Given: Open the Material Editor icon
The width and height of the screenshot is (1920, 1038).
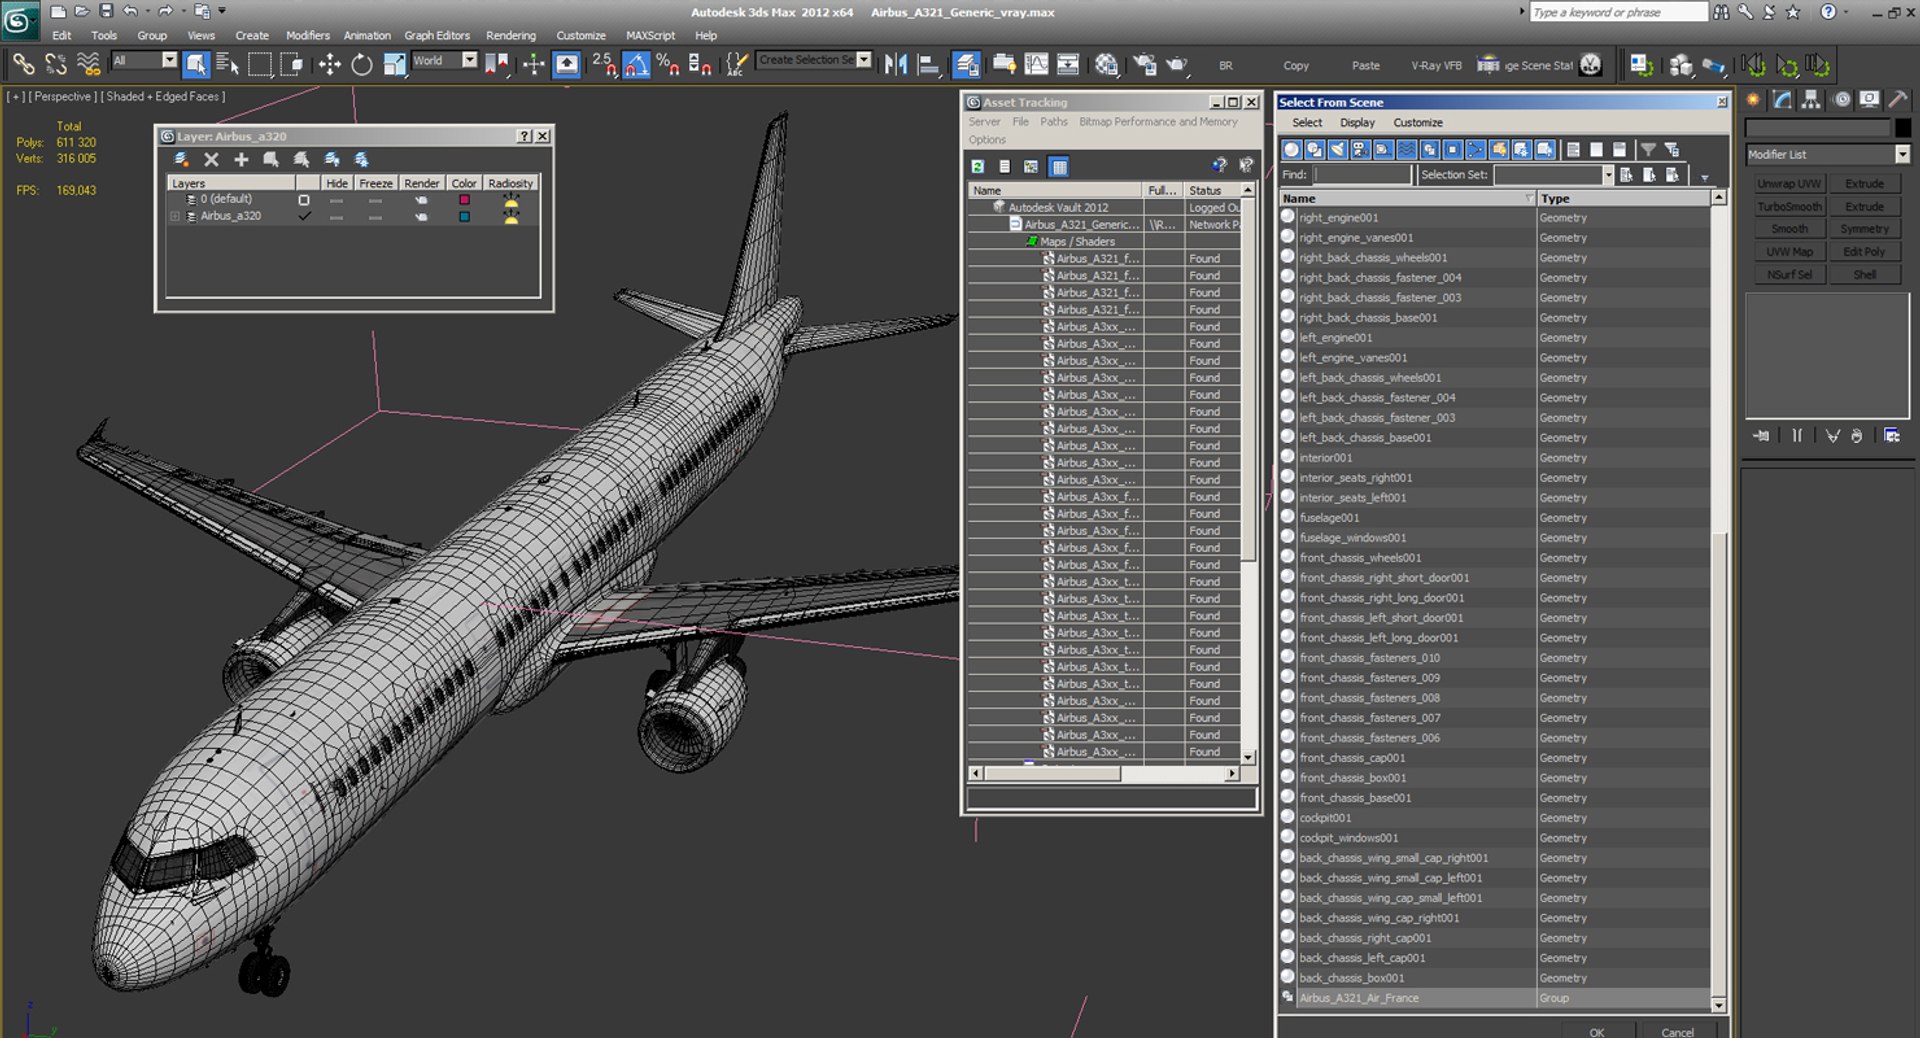Looking at the screenshot, I should 1106,64.
